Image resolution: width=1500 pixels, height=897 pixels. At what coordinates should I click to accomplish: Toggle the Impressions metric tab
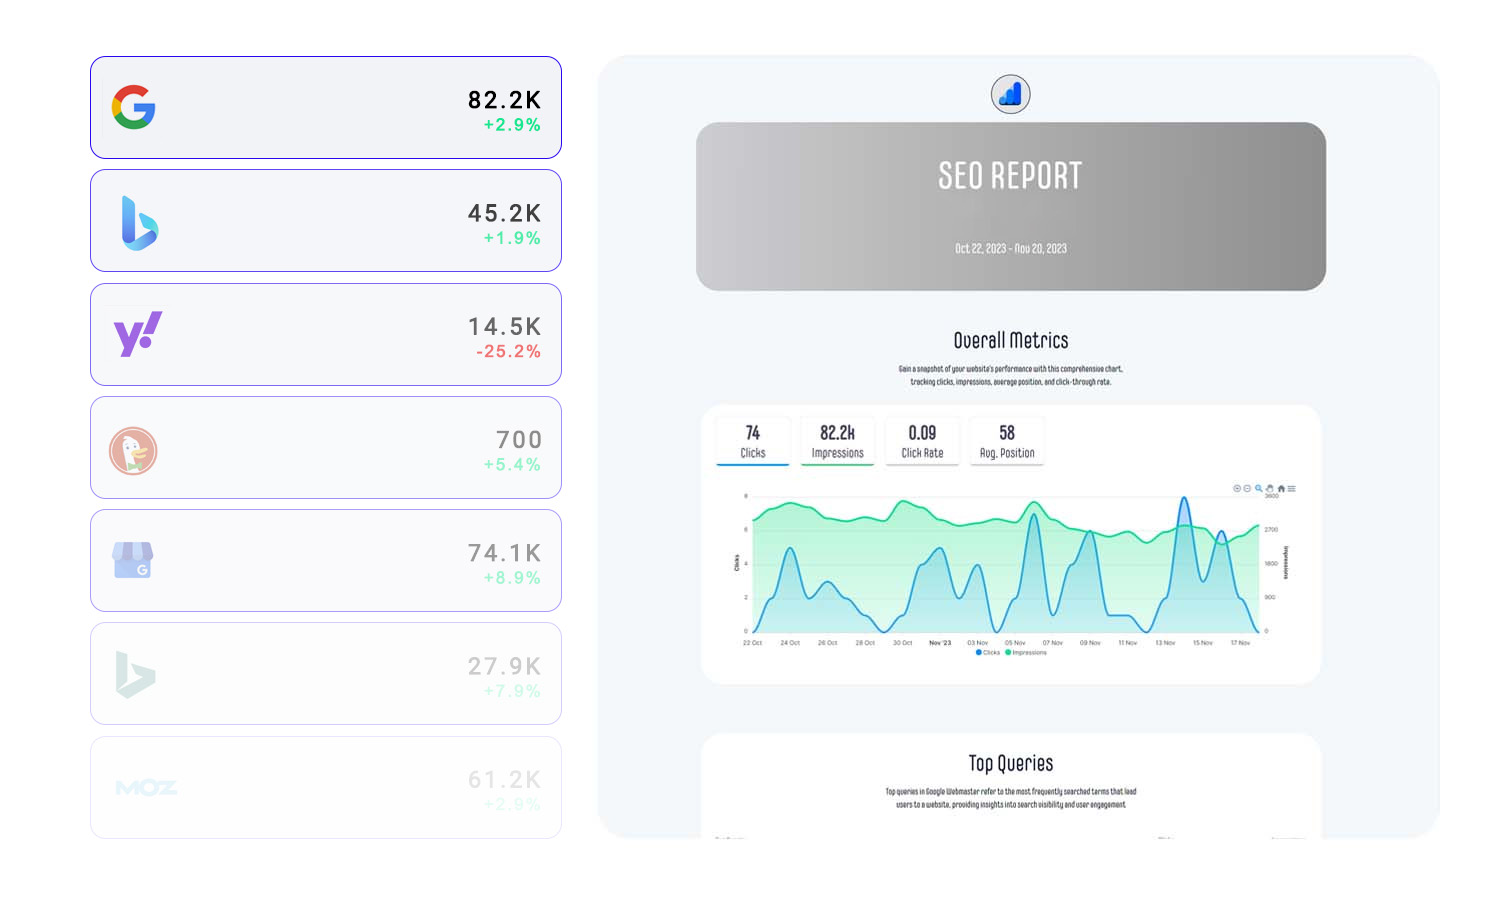(837, 441)
